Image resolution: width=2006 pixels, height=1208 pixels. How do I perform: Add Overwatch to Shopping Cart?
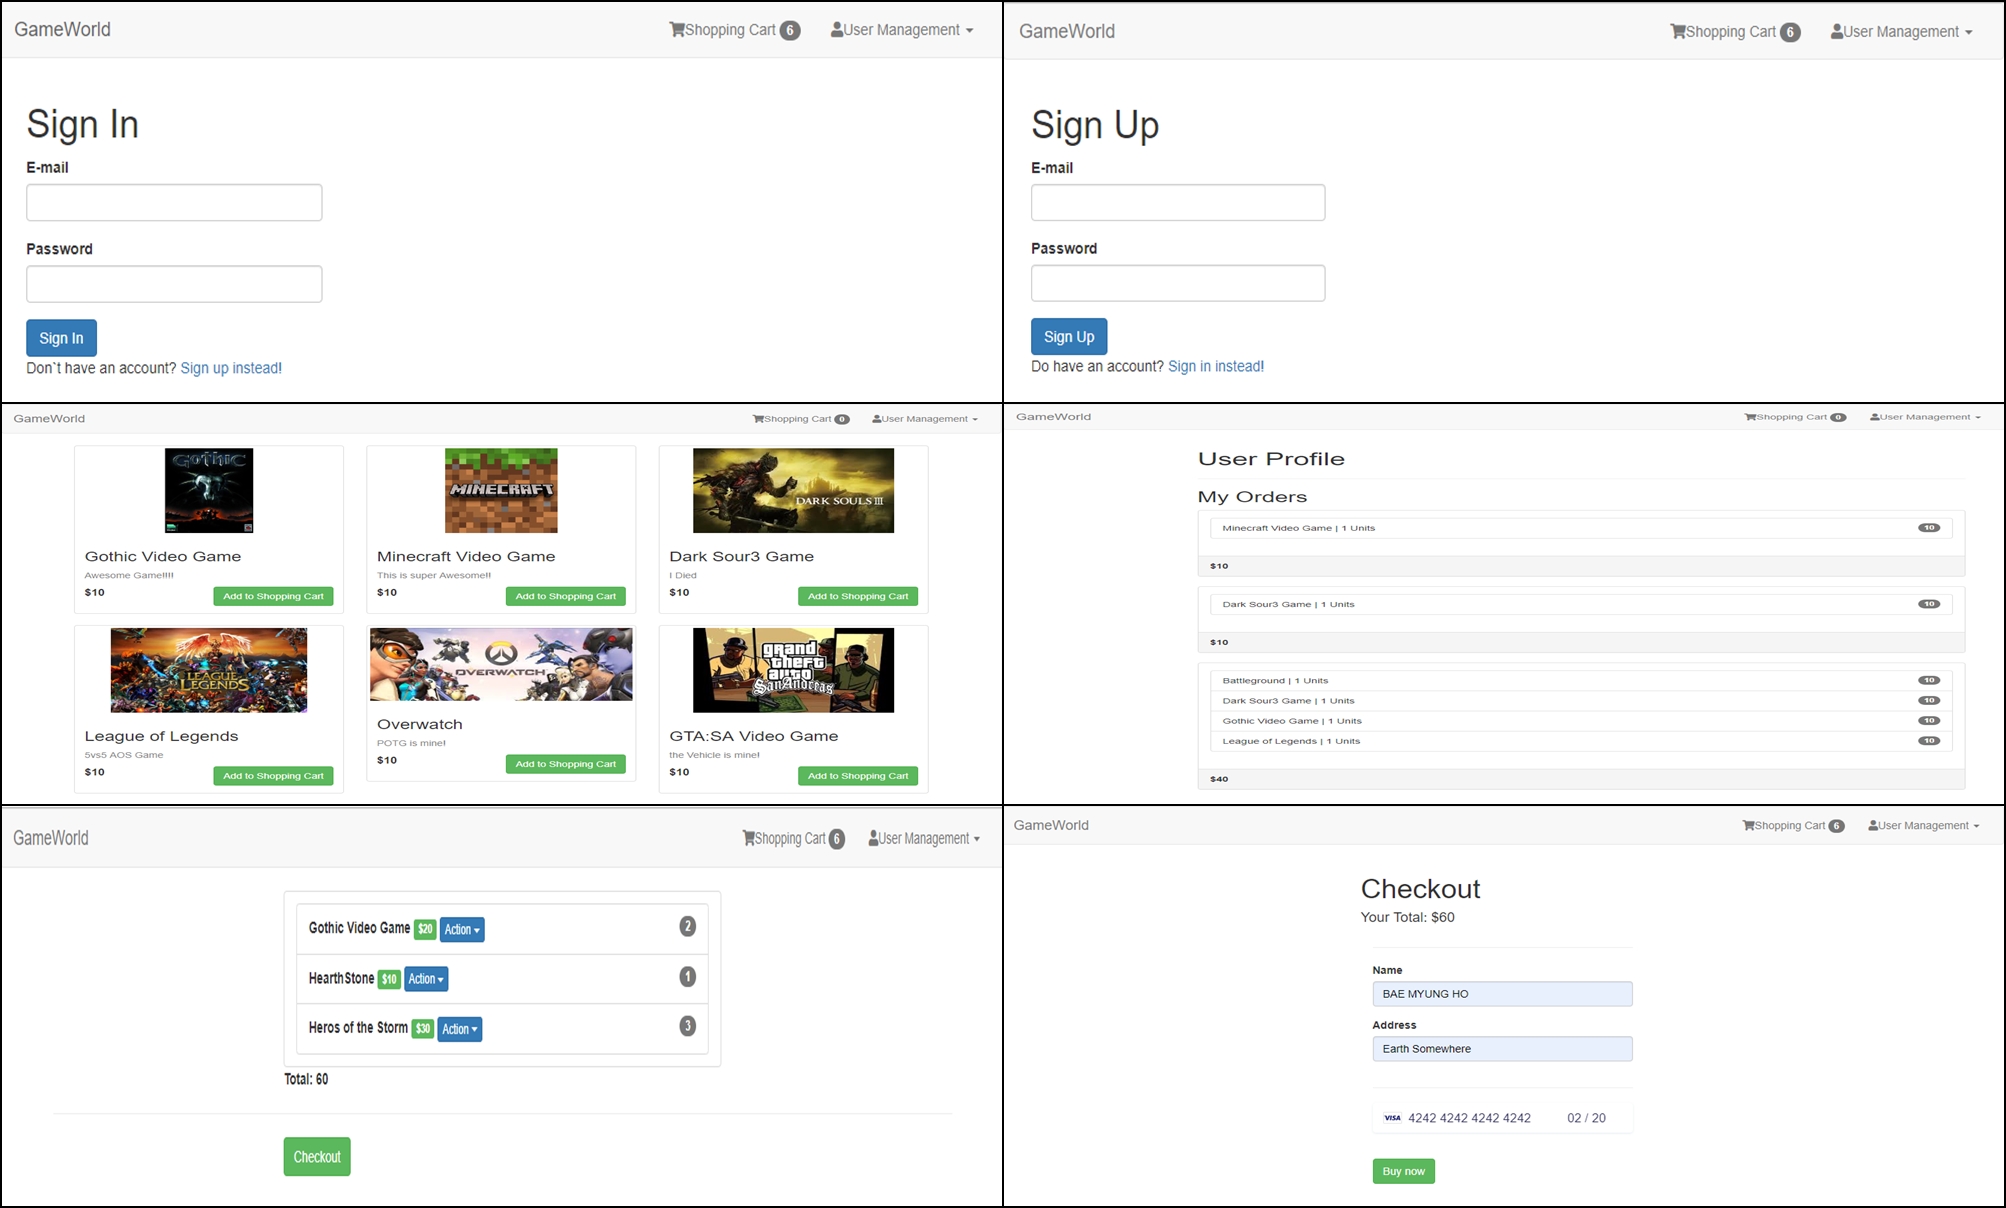coord(565,763)
